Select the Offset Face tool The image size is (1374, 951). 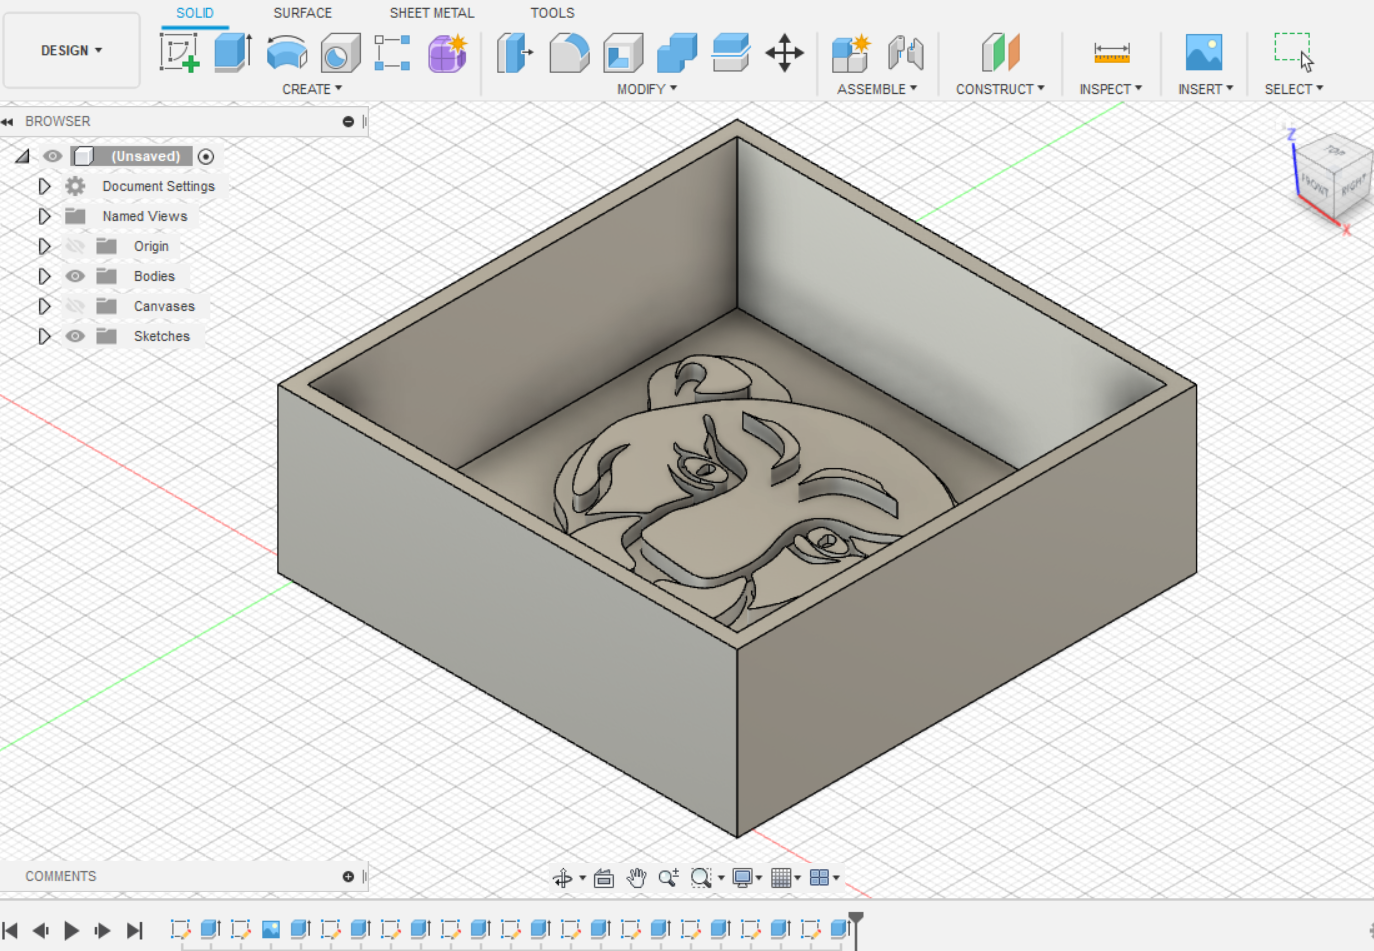click(x=731, y=52)
